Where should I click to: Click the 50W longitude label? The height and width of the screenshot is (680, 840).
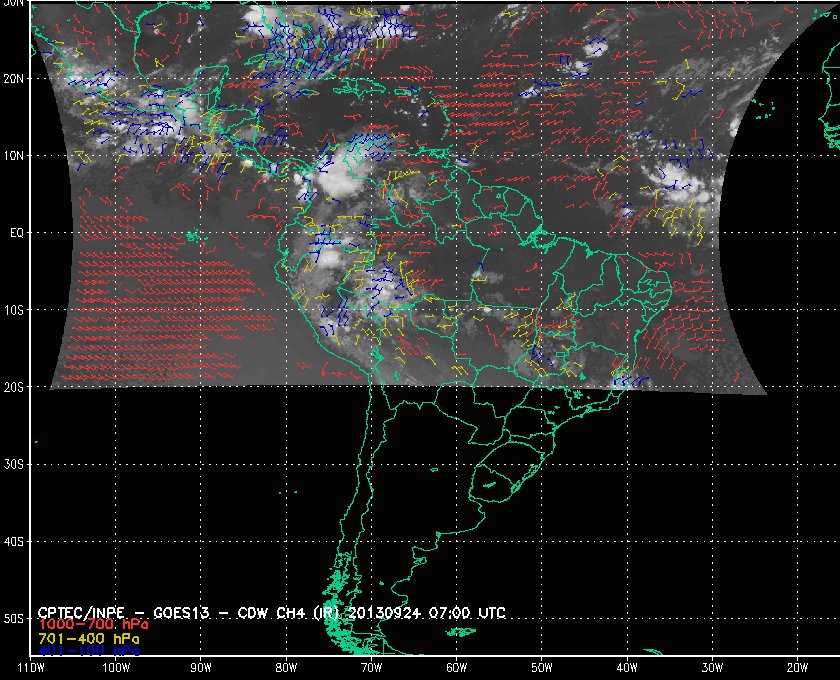(x=542, y=668)
